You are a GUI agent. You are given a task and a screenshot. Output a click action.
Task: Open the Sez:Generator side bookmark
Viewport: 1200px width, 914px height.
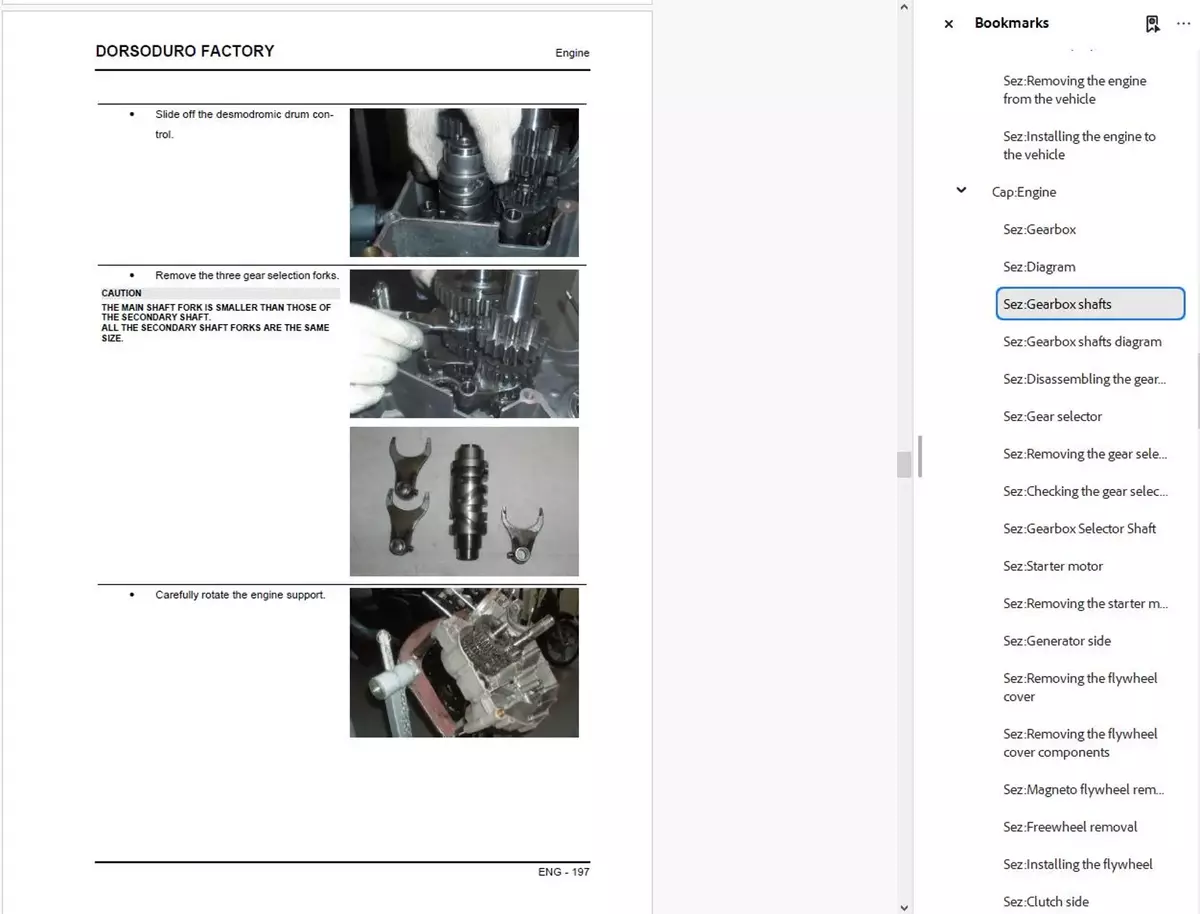(x=1056, y=641)
